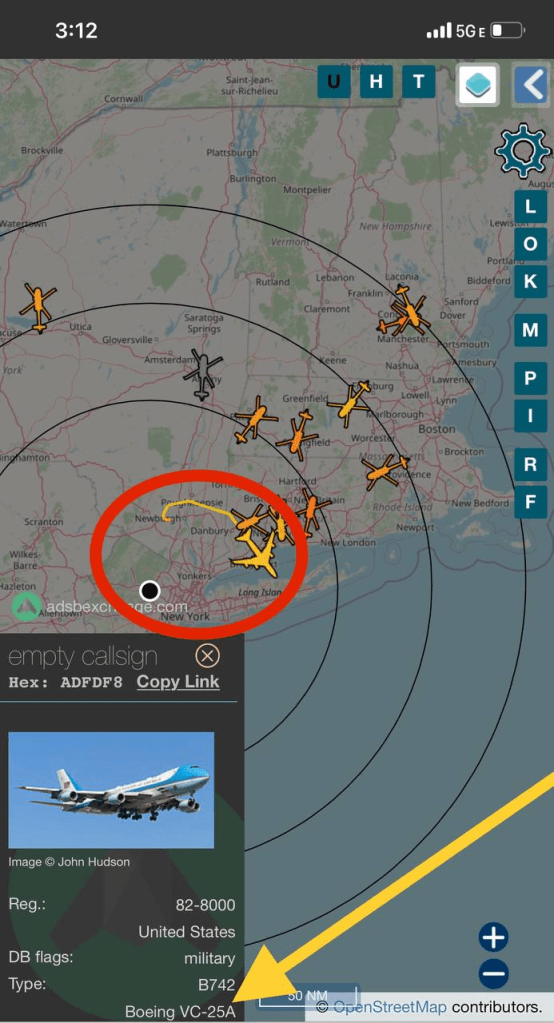Tap the Air Force One aircraft photo
Image resolution: width=554 pixels, height=1023 pixels.
coord(111,790)
